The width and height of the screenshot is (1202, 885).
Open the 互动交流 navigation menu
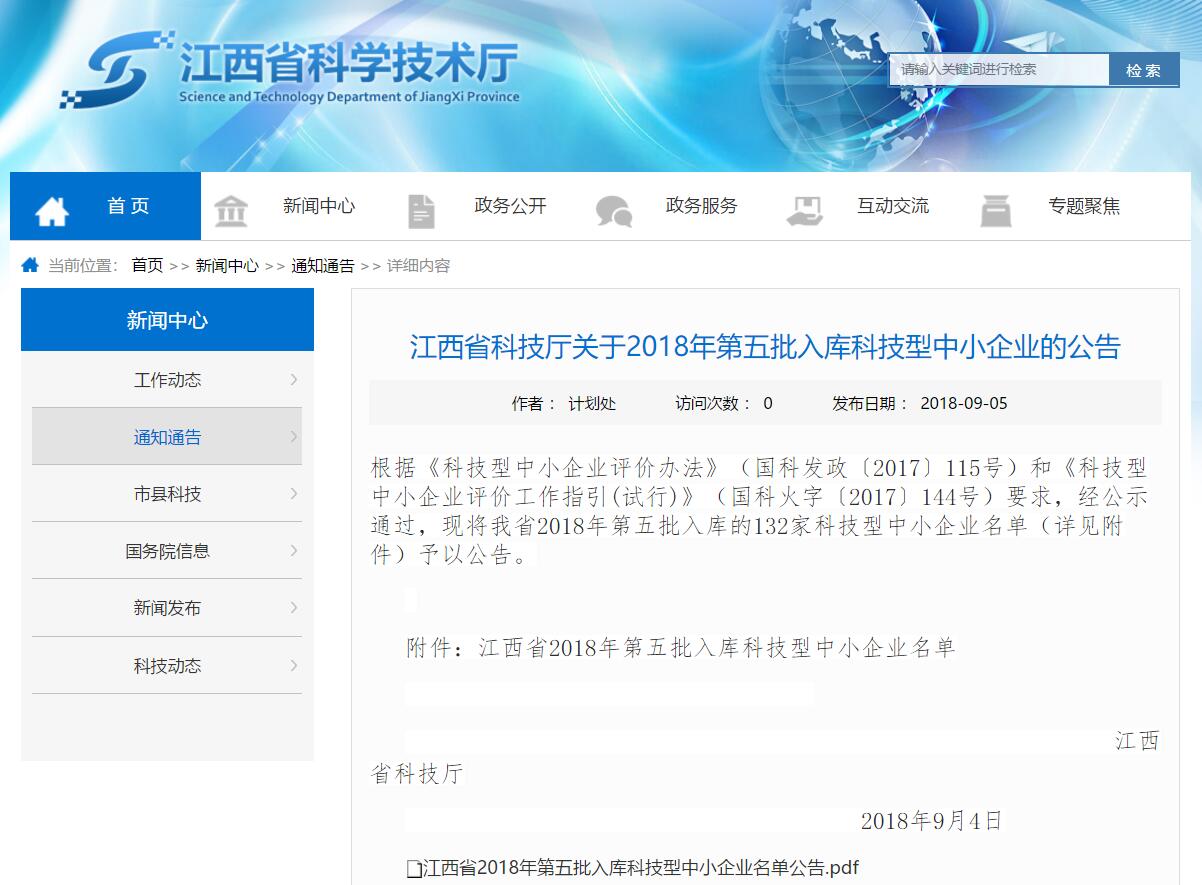pyautogui.click(x=893, y=206)
